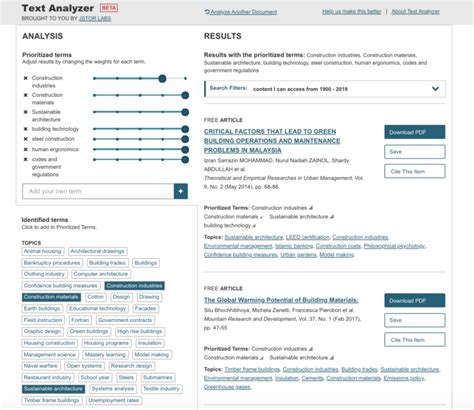Image resolution: width=474 pixels, height=410 pixels.
Task: Remove the Sustainable architecture prioritized term
Action: pos(26,112)
